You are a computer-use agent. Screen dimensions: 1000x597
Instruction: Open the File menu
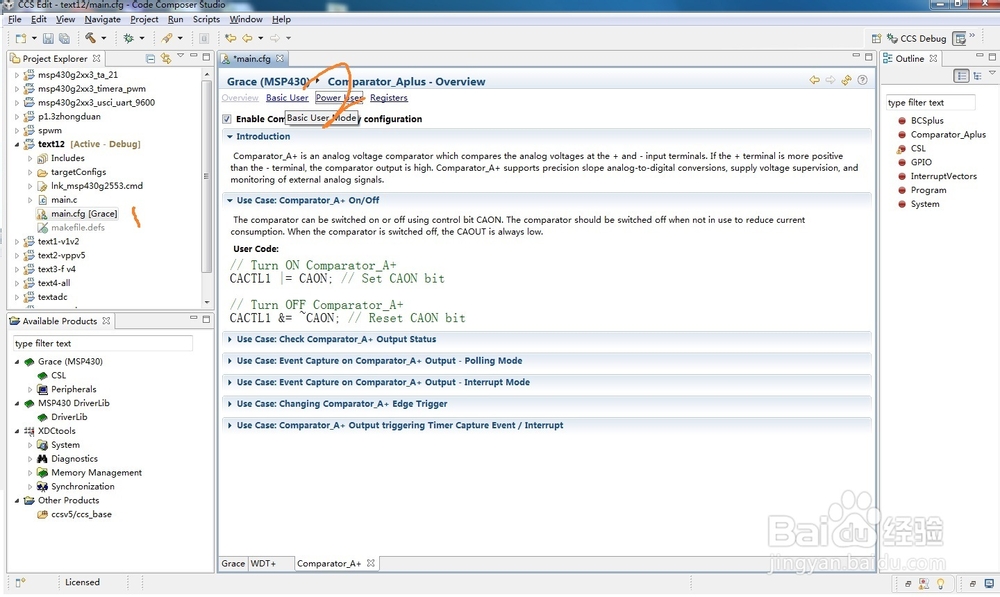coord(15,19)
